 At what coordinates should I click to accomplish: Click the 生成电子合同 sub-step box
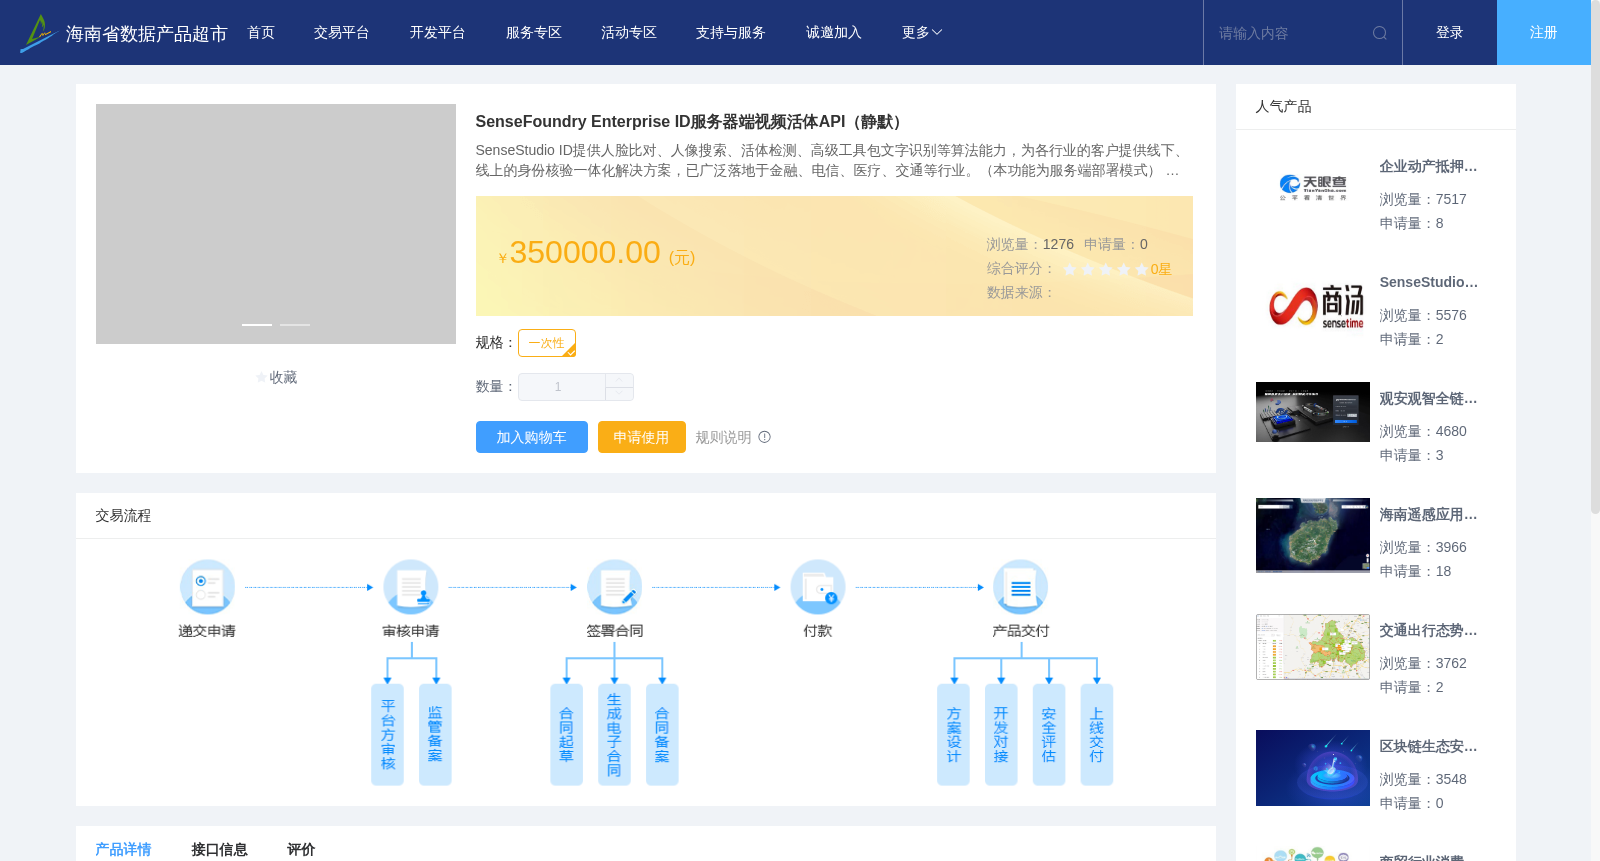(614, 734)
